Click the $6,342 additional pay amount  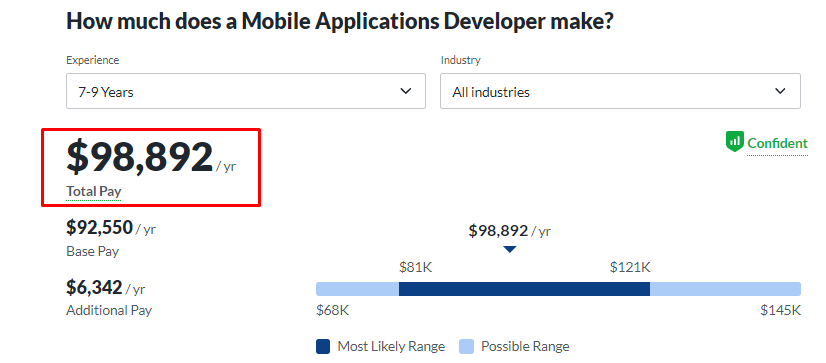[94, 287]
